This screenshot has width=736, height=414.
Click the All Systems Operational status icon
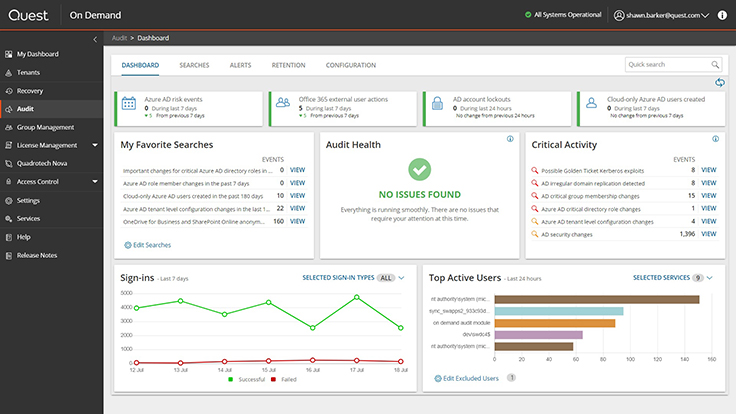click(x=528, y=15)
